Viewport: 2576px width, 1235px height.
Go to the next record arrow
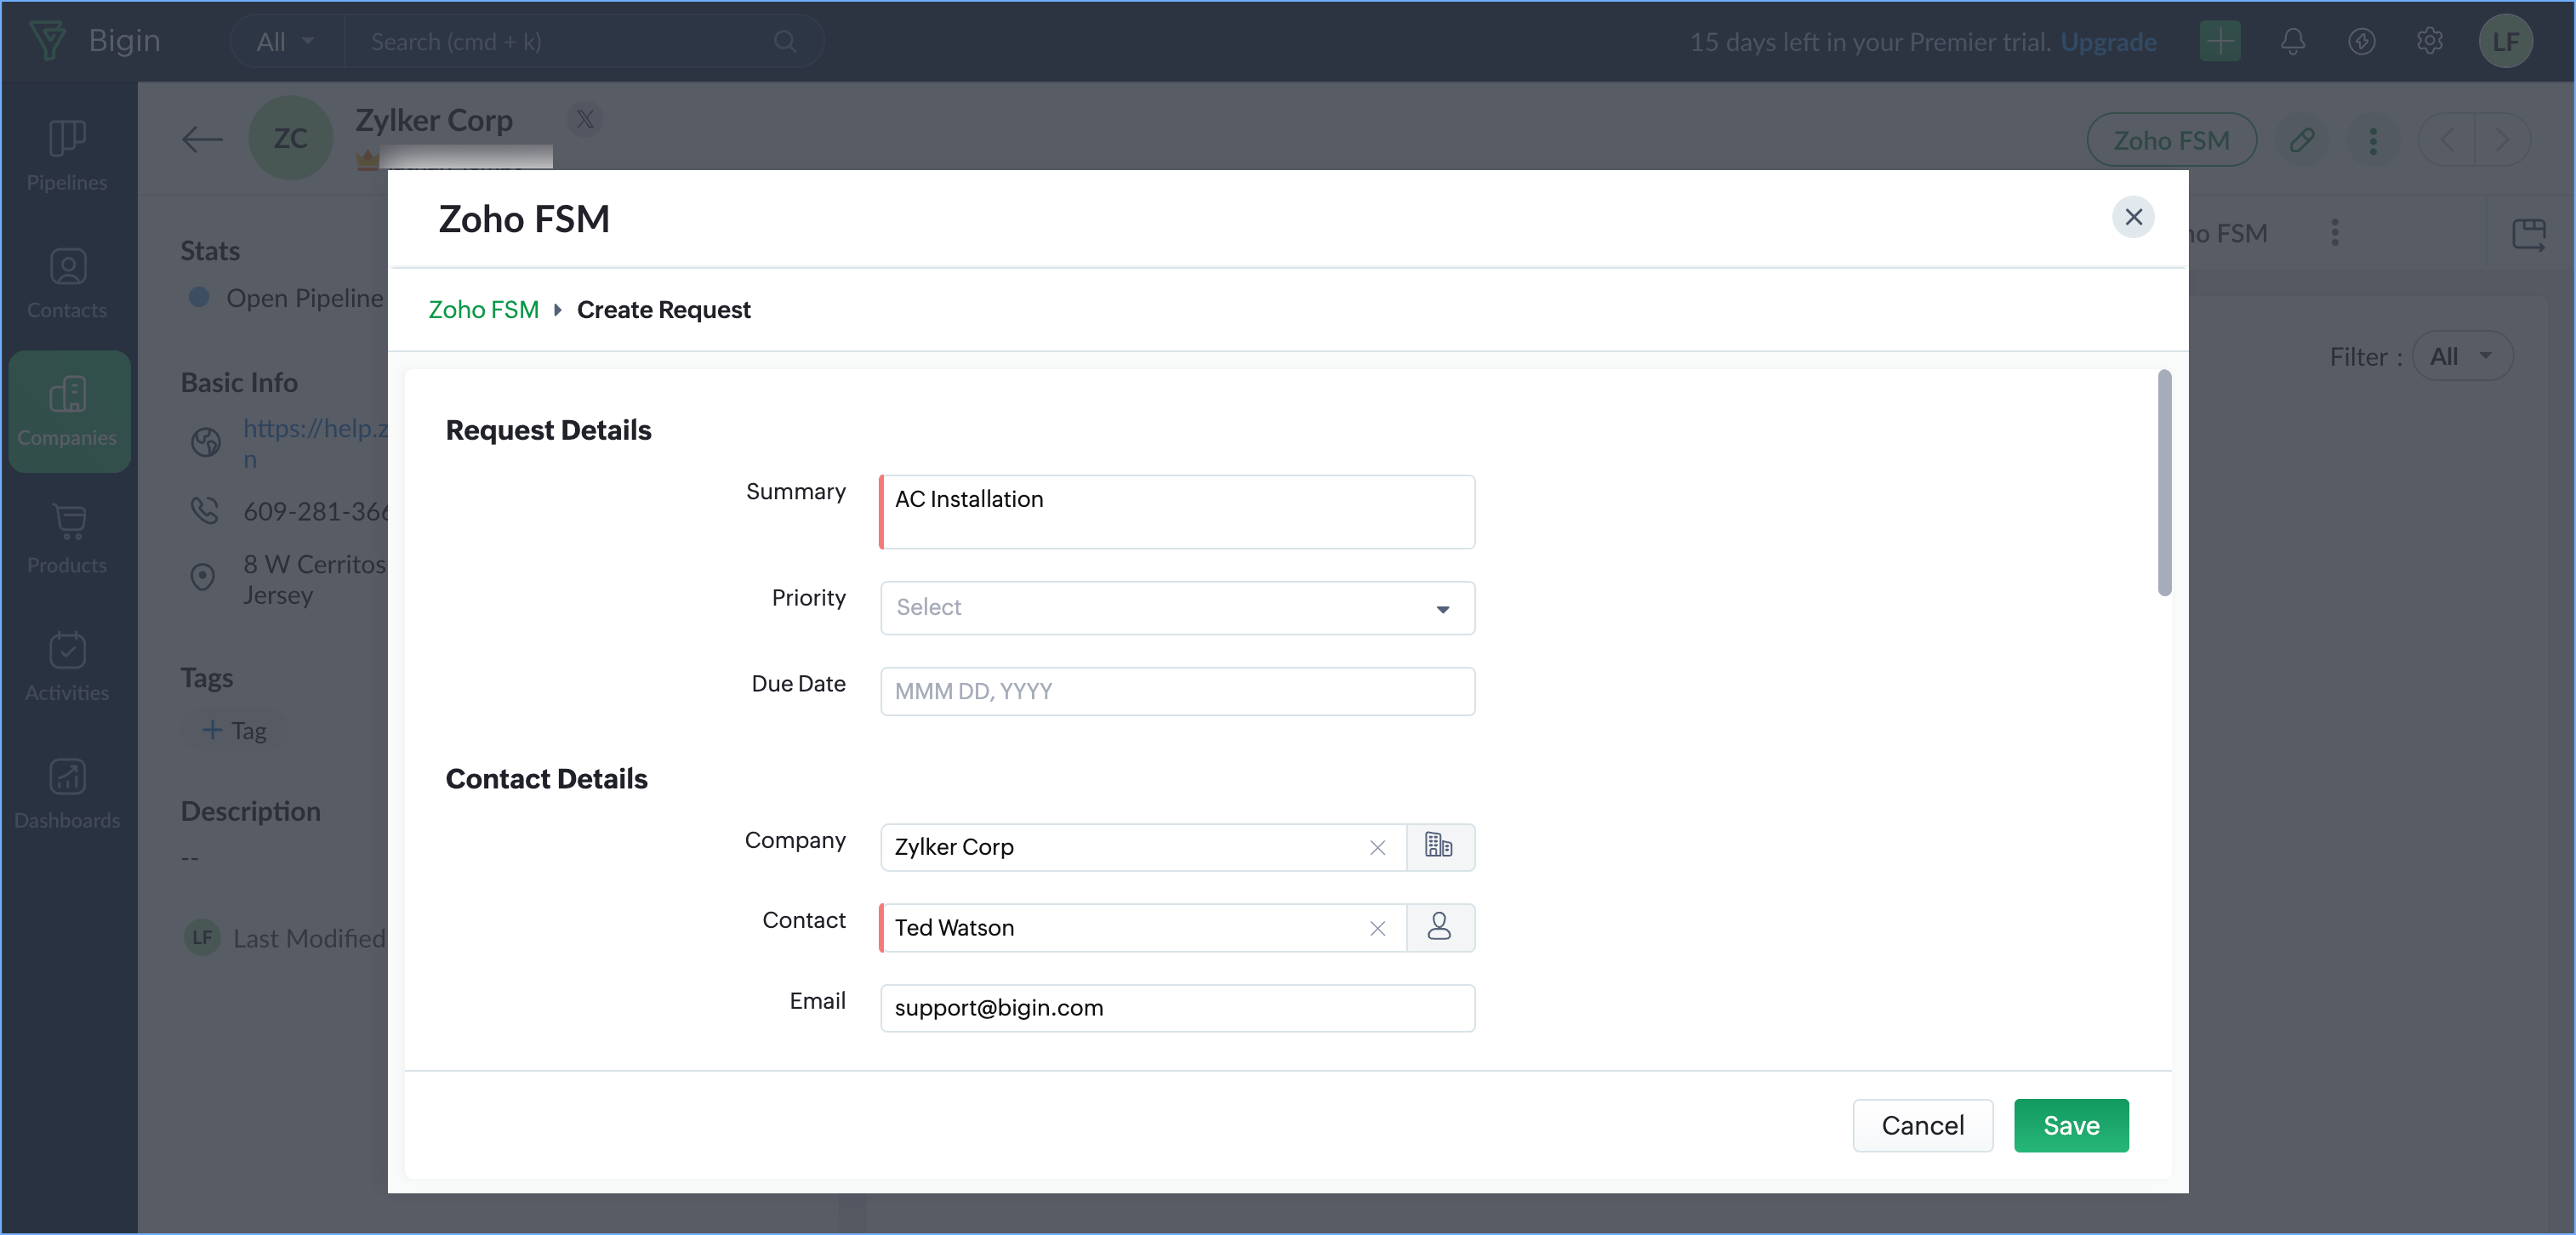pyautogui.click(x=2502, y=140)
